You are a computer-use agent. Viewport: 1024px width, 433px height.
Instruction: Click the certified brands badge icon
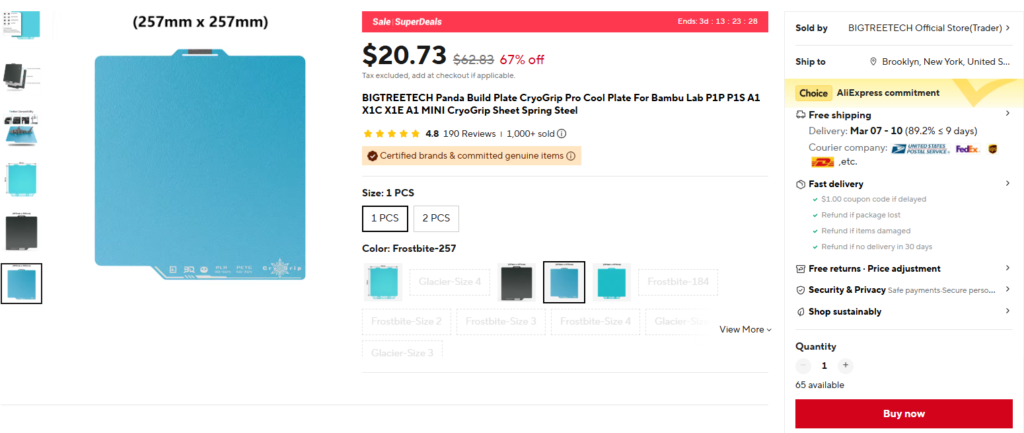pos(372,156)
